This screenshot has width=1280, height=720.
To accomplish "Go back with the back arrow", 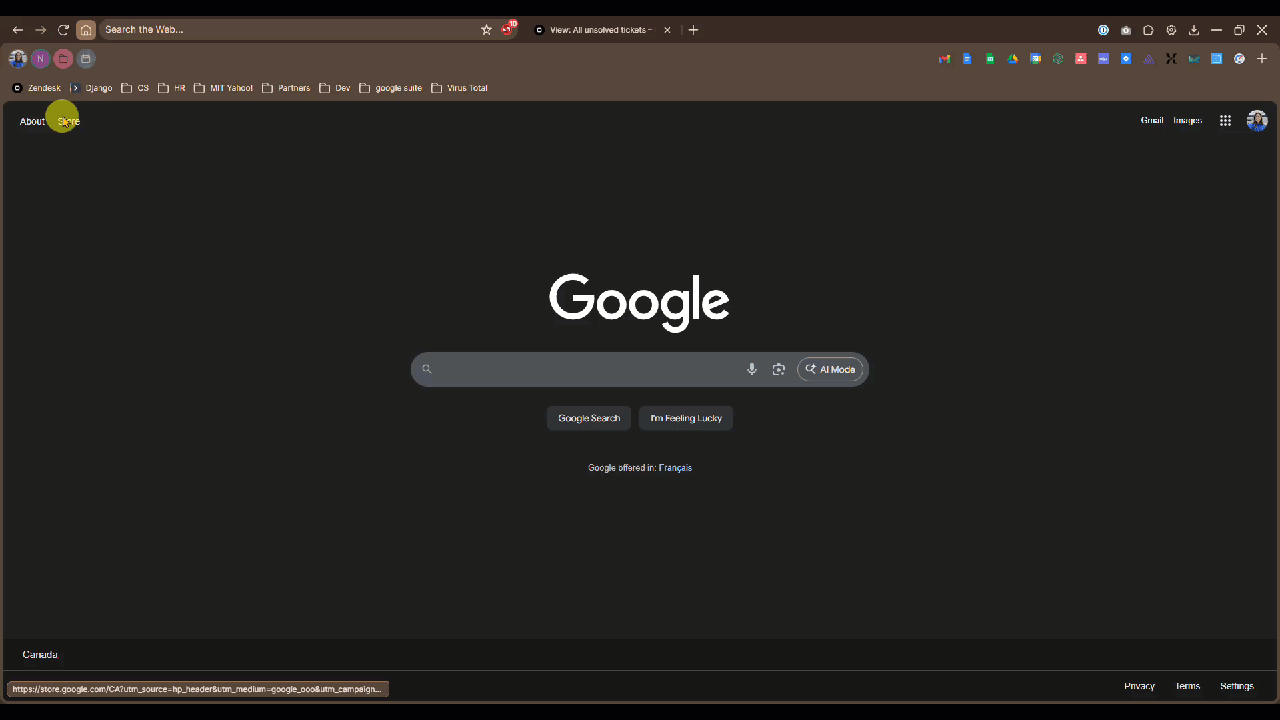I will coord(17,30).
